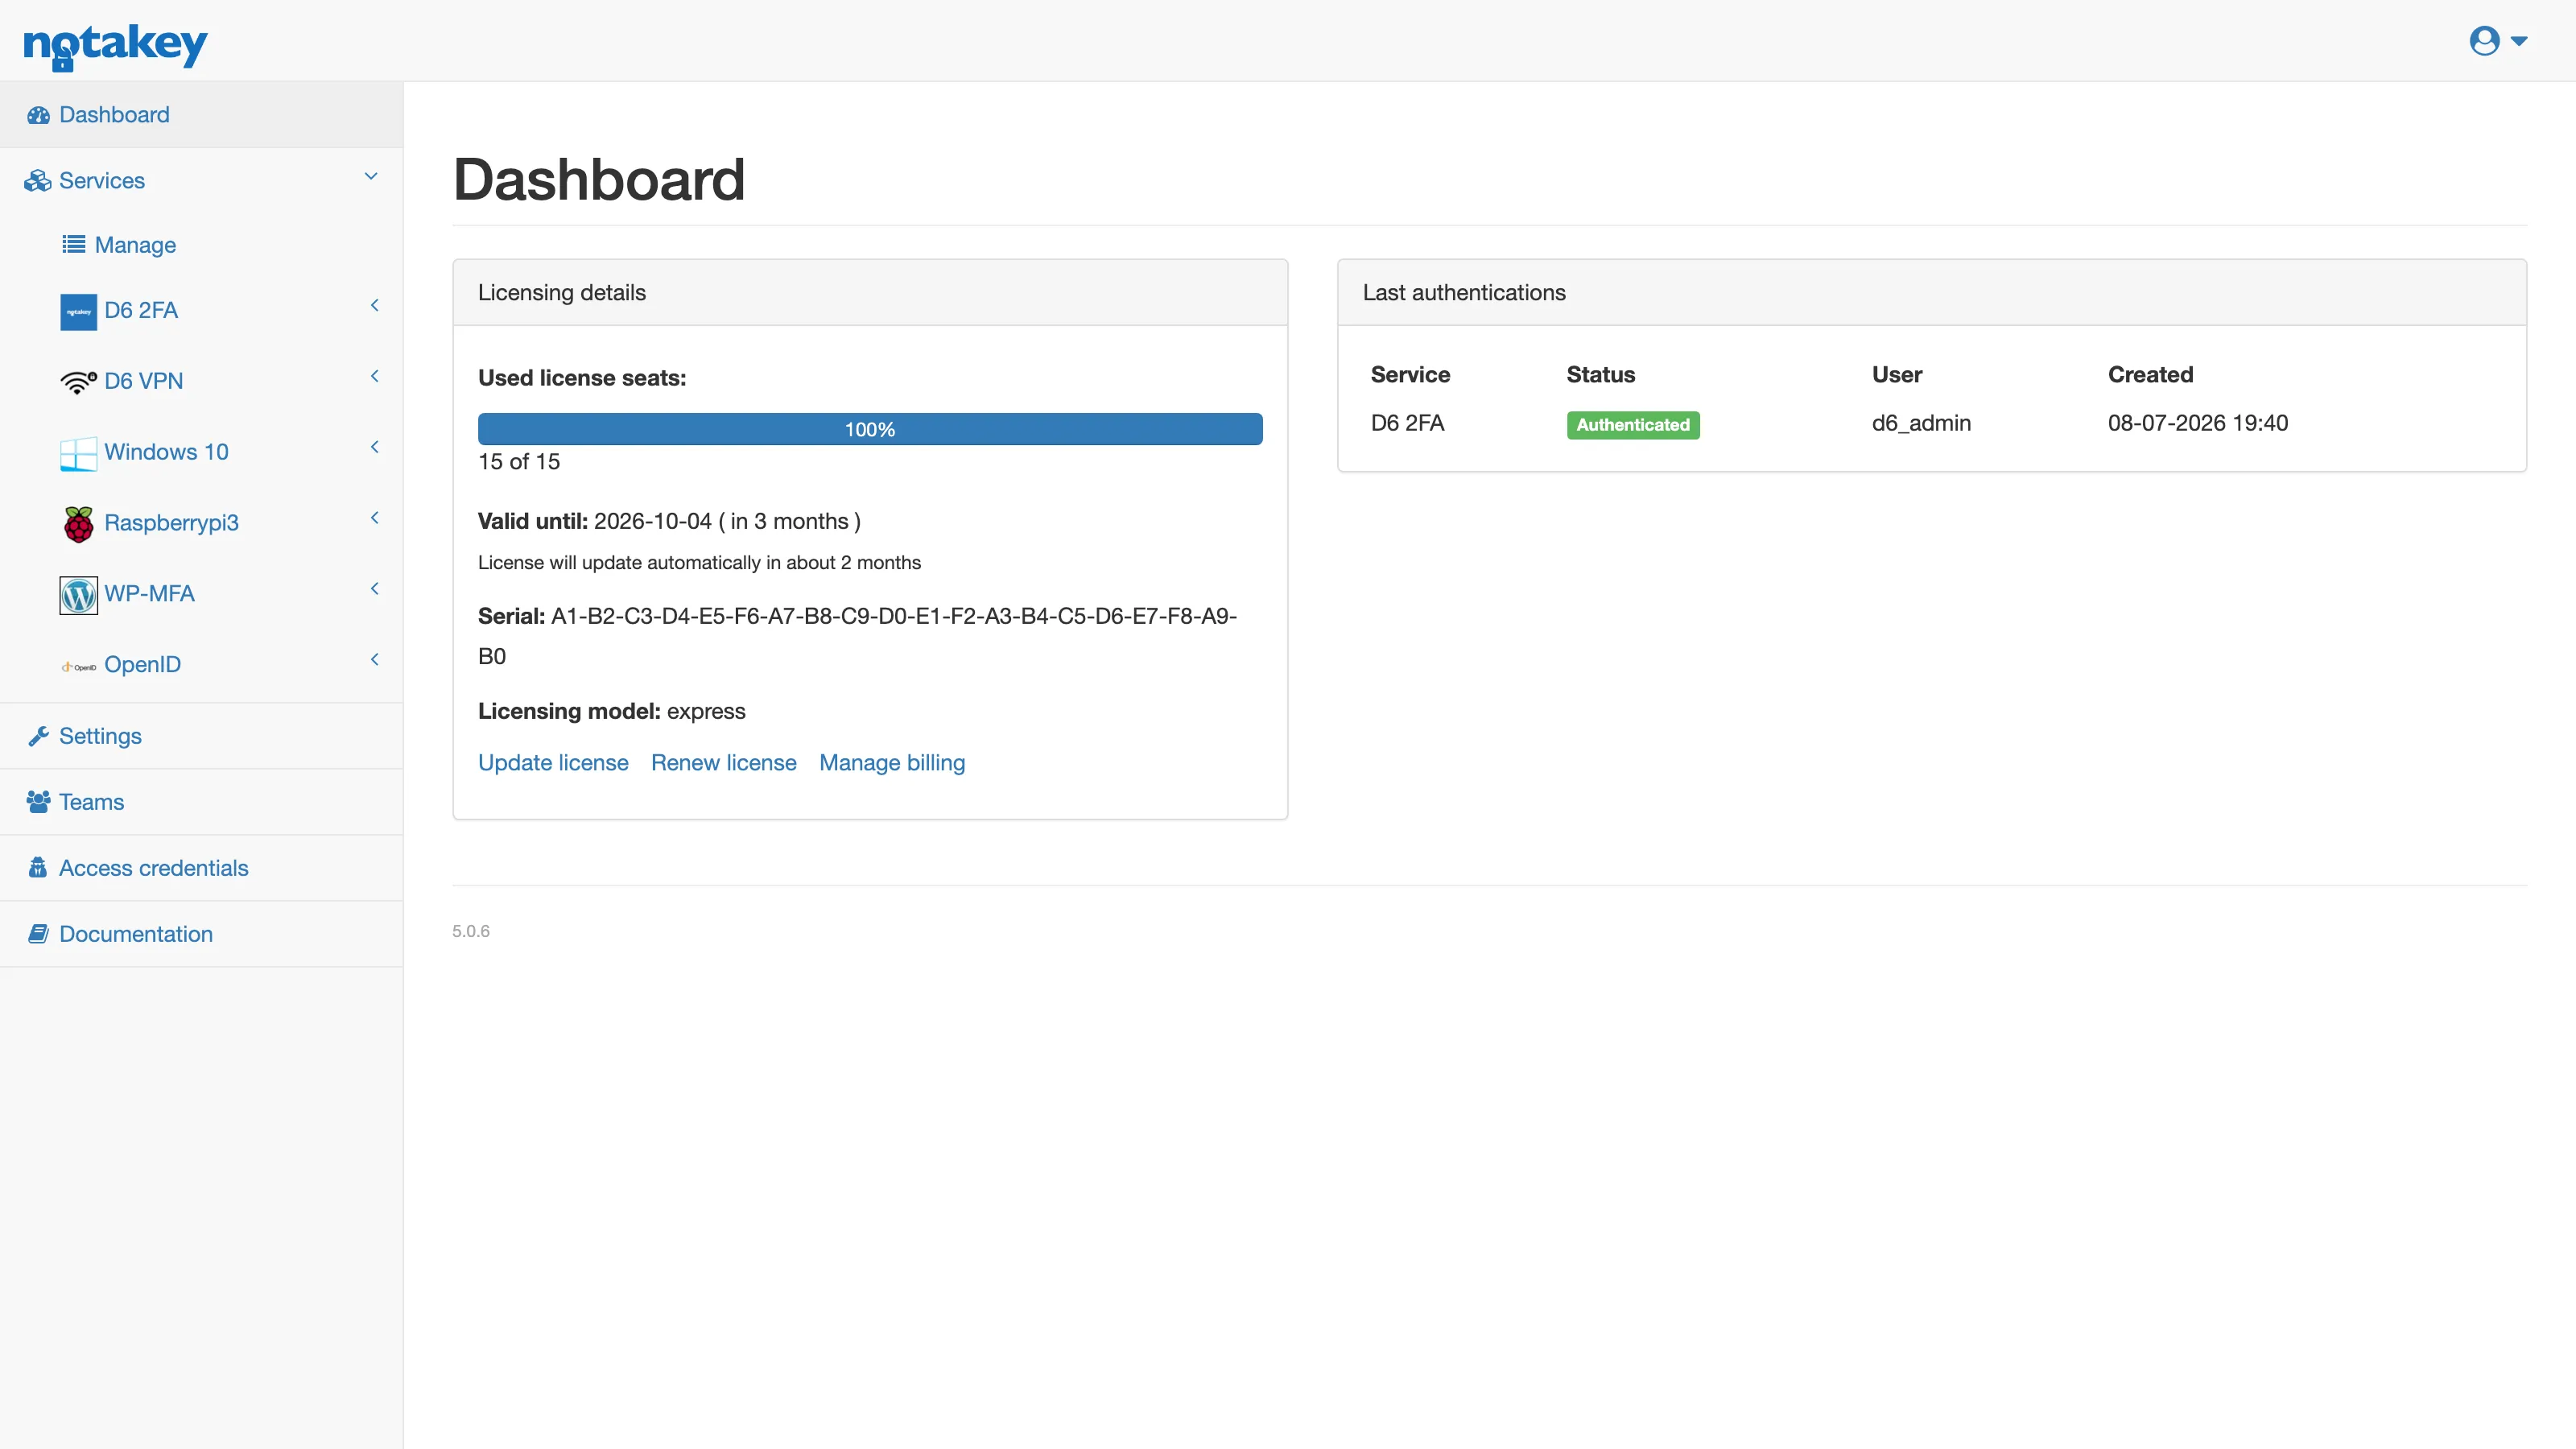Click the User column header
This screenshot has height=1449, width=2576.
click(x=1897, y=375)
